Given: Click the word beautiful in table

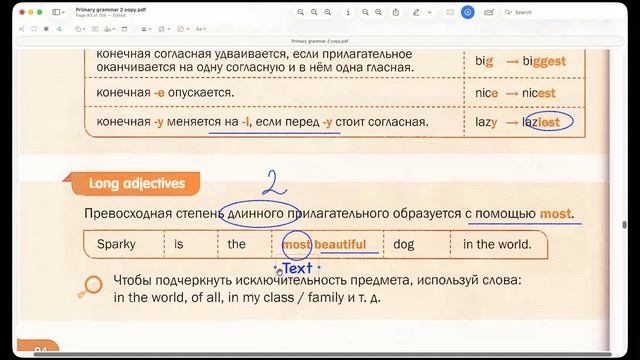Looking at the screenshot, I should (340, 244).
